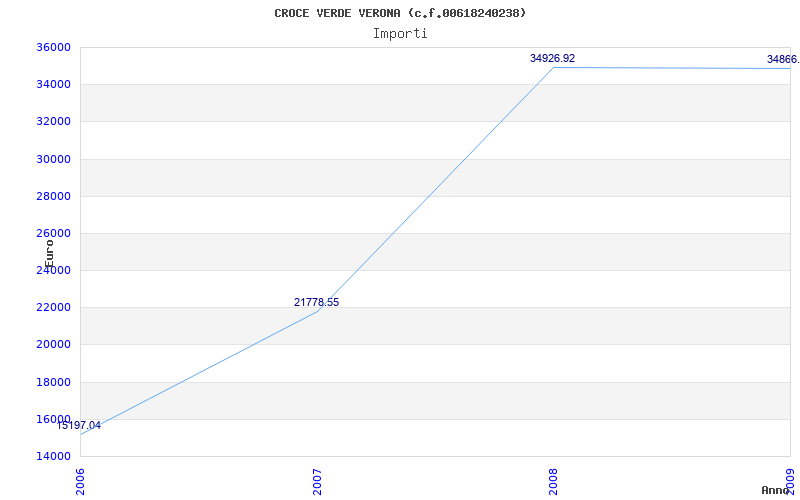
Task: Click the Euro y-axis title
Action: point(49,254)
